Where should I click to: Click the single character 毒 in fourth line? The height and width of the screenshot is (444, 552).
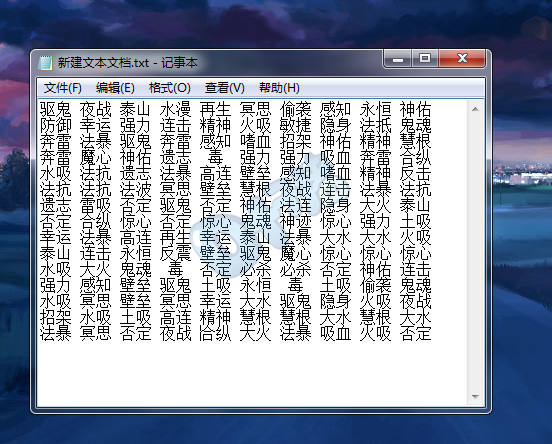click(x=215, y=157)
